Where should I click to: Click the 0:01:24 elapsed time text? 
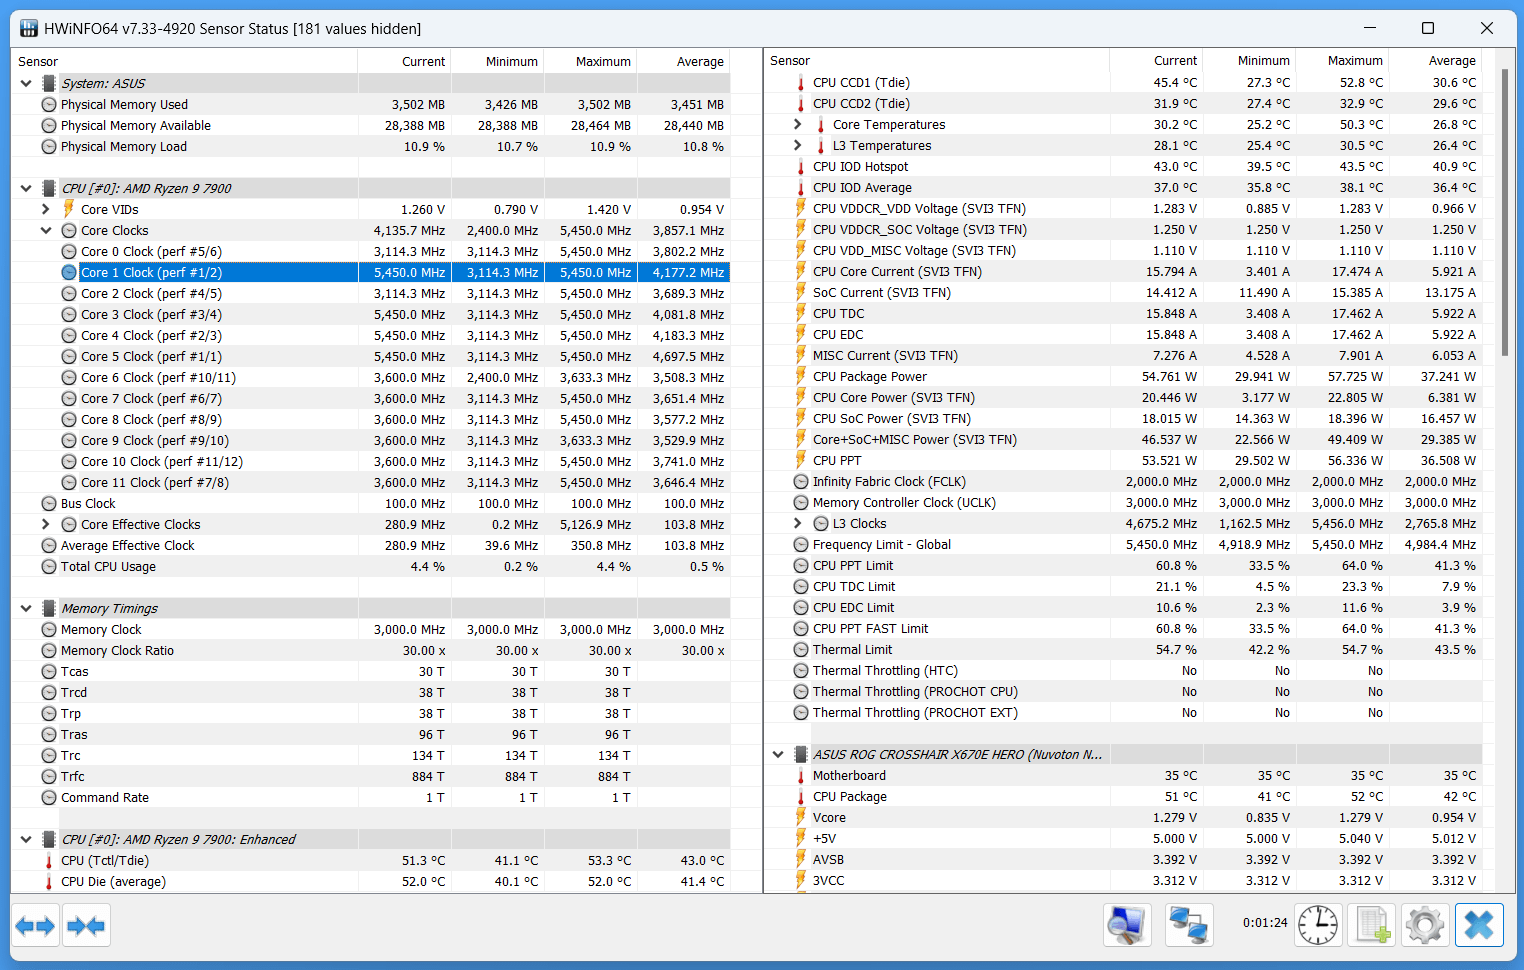[x=1265, y=922]
